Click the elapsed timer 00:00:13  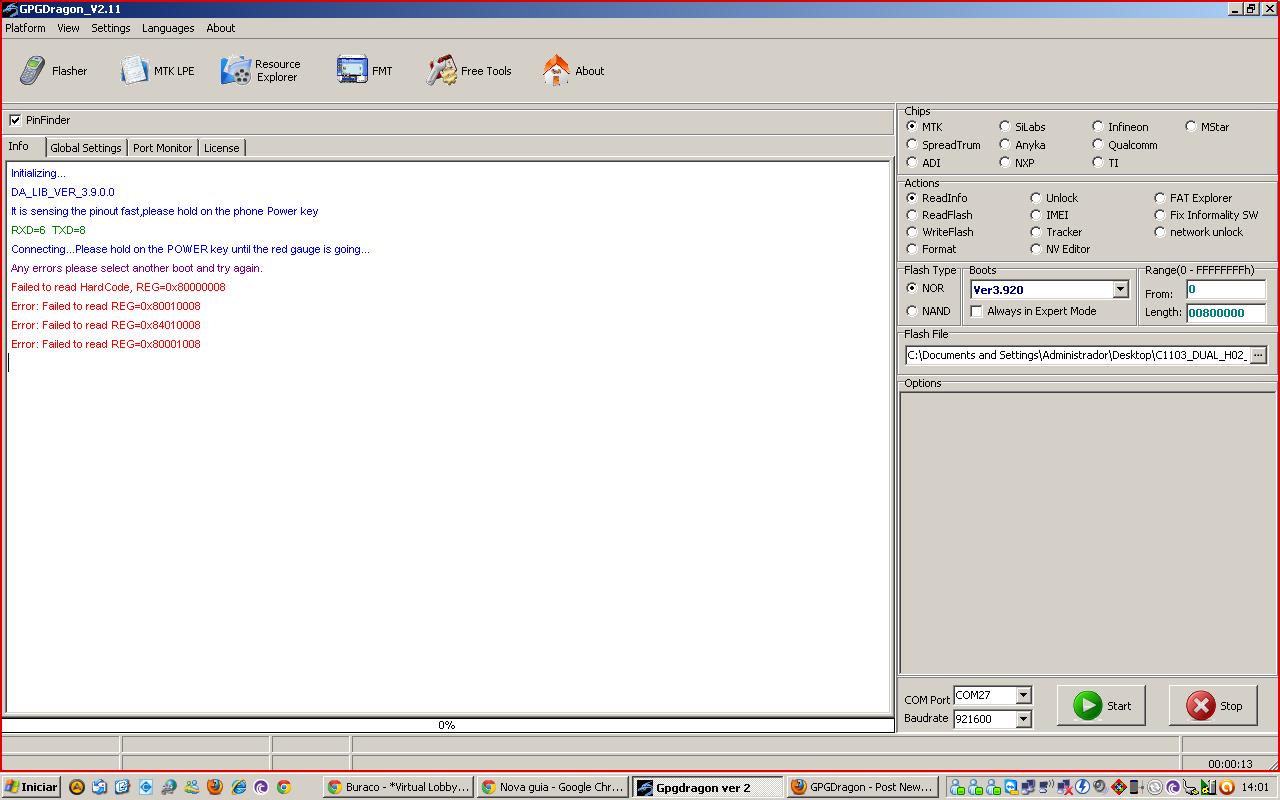tap(1230, 764)
